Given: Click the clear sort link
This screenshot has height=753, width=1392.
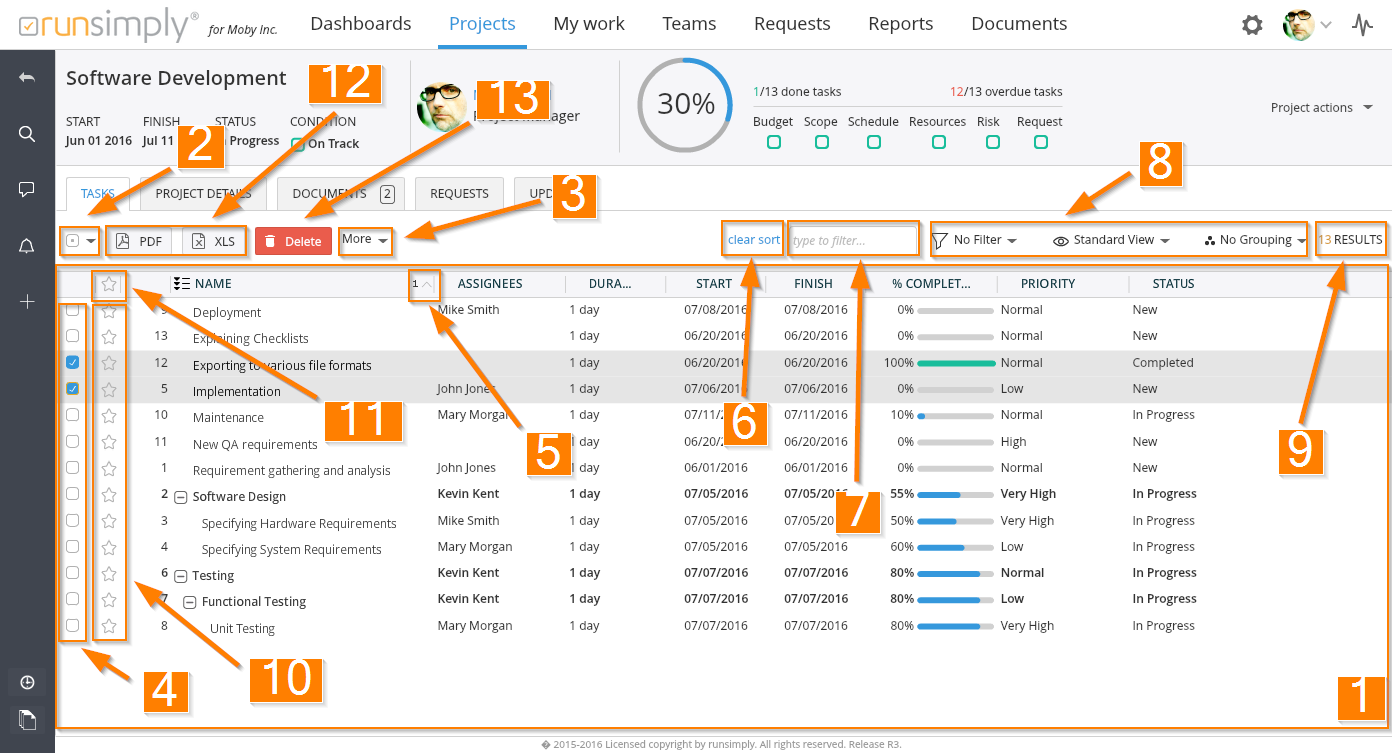Looking at the screenshot, I should pos(754,240).
